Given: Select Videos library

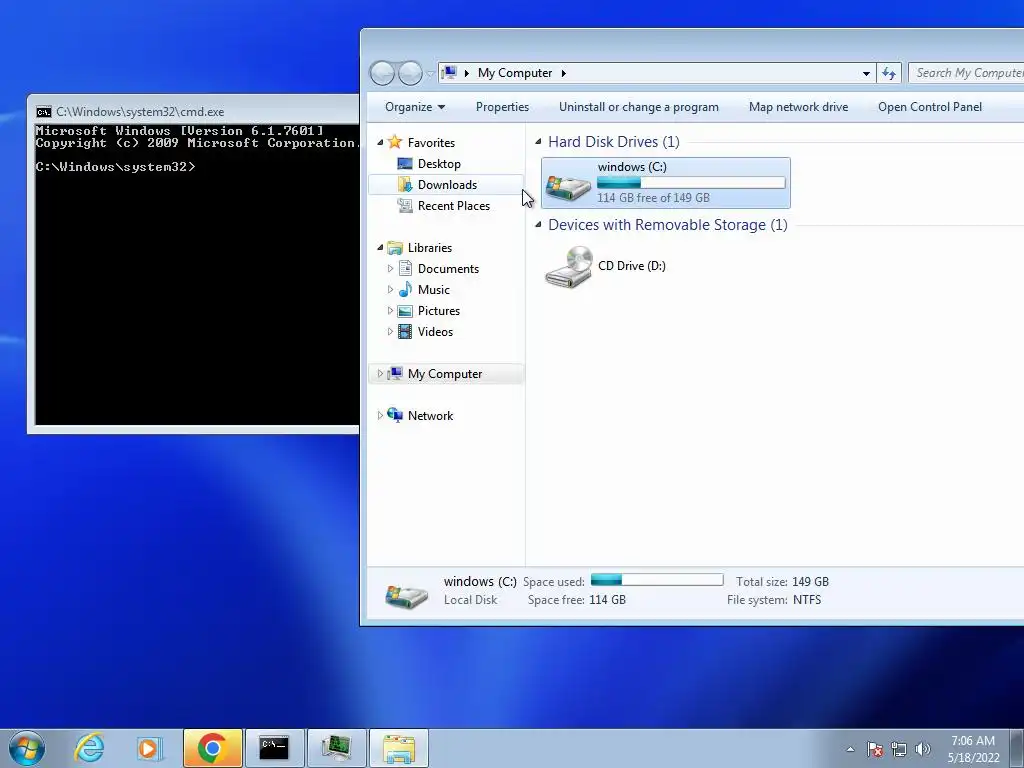Looking at the screenshot, I should pos(435,332).
